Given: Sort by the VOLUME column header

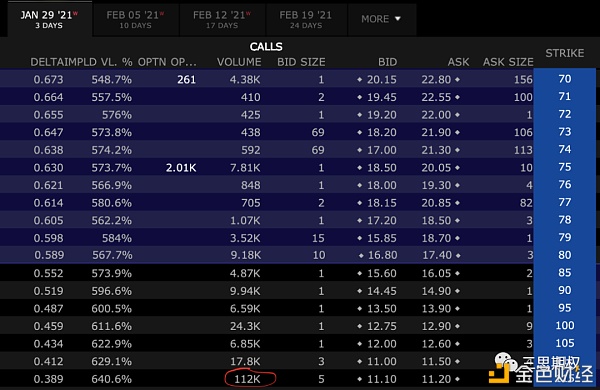Looking at the screenshot, I should click(x=239, y=62).
